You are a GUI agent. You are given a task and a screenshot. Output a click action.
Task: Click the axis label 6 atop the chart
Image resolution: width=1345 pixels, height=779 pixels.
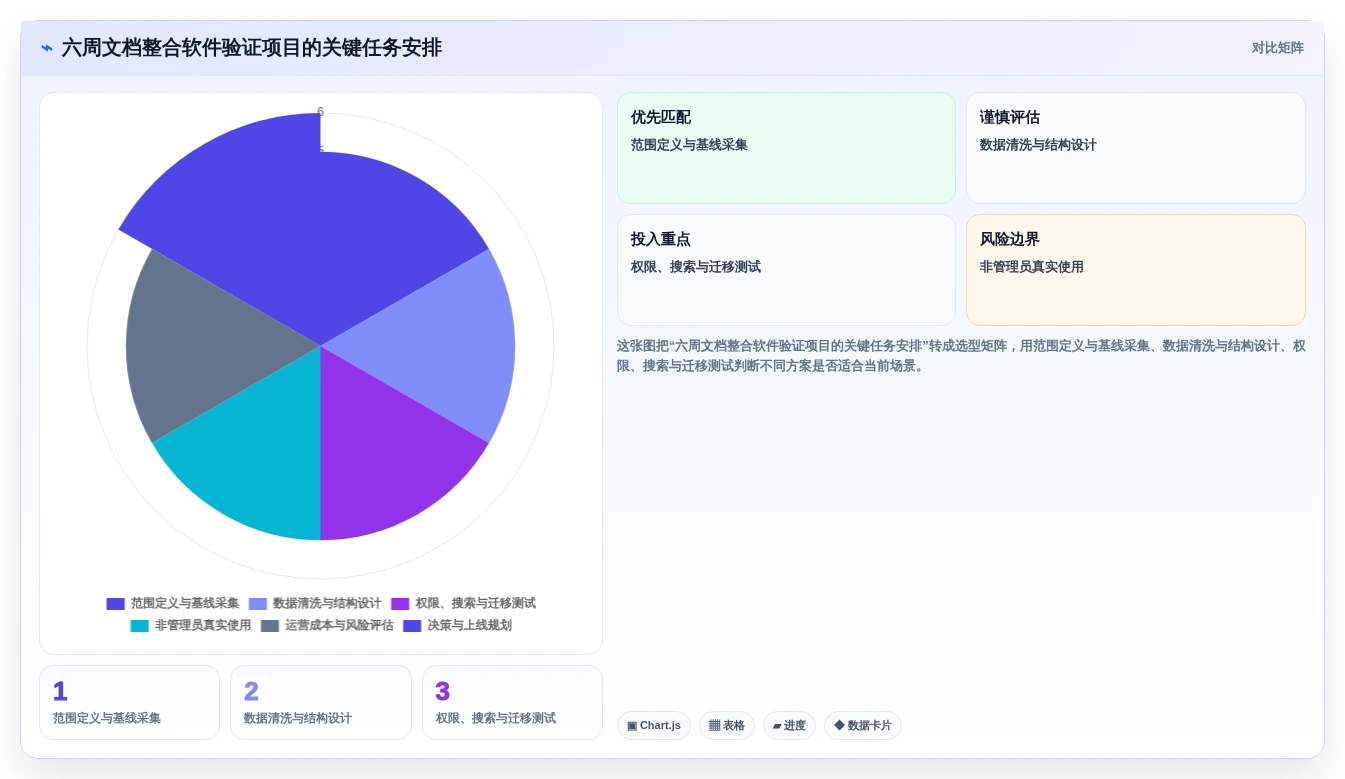pos(321,112)
